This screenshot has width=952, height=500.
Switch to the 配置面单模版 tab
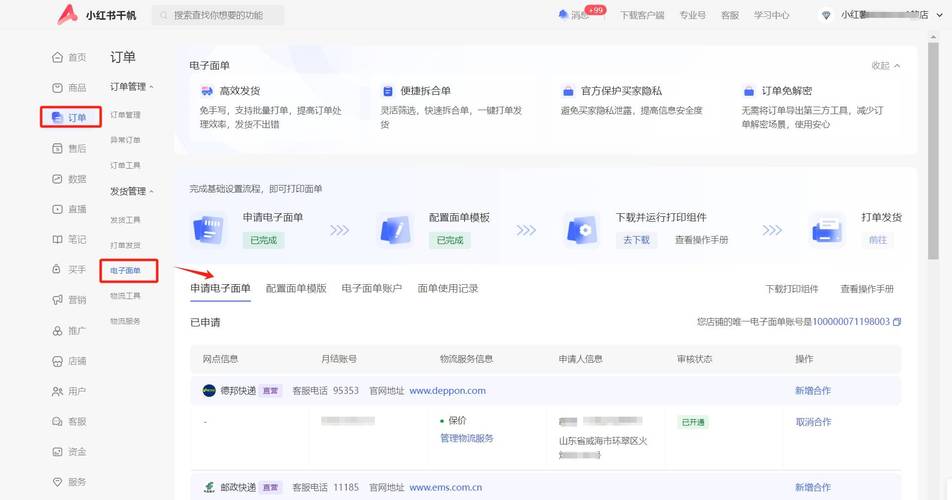pyautogui.click(x=296, y=288)
